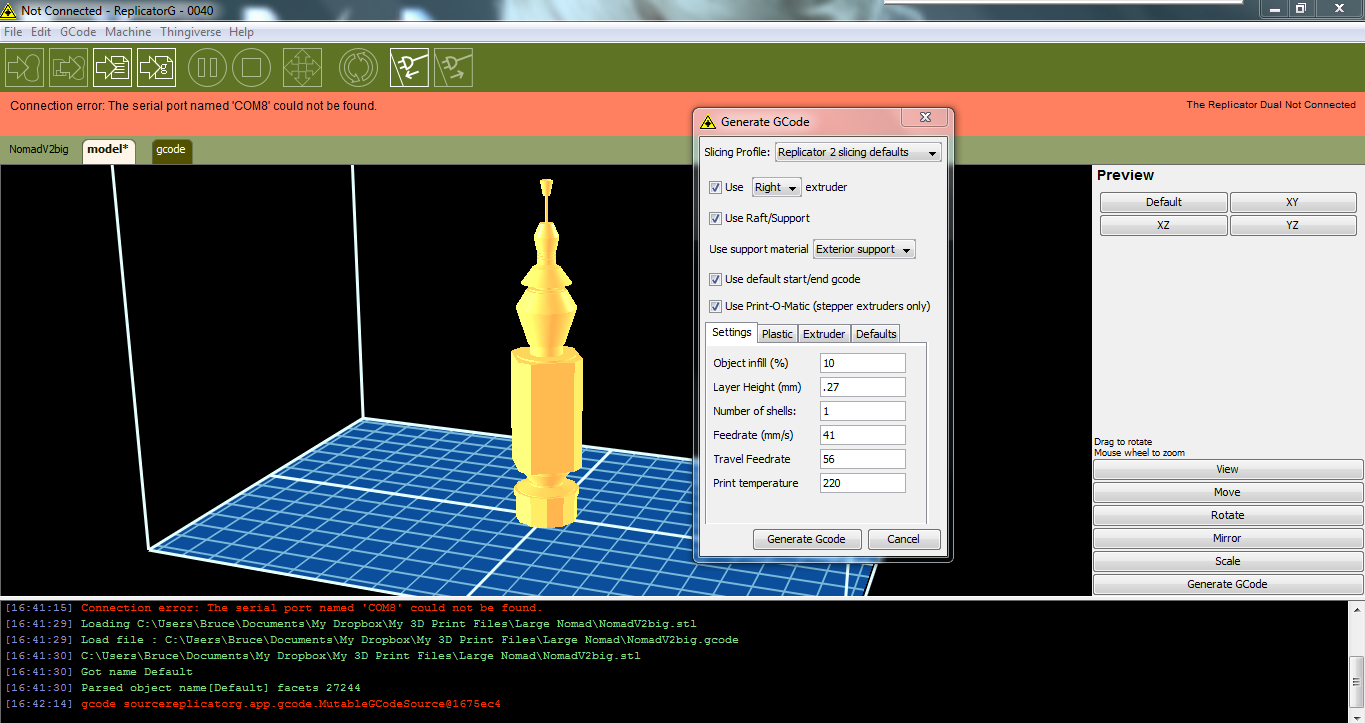Open the Thingiverse menu
Image resolution: width=1365 pixels, height=723 pixels.
point(191,32)
